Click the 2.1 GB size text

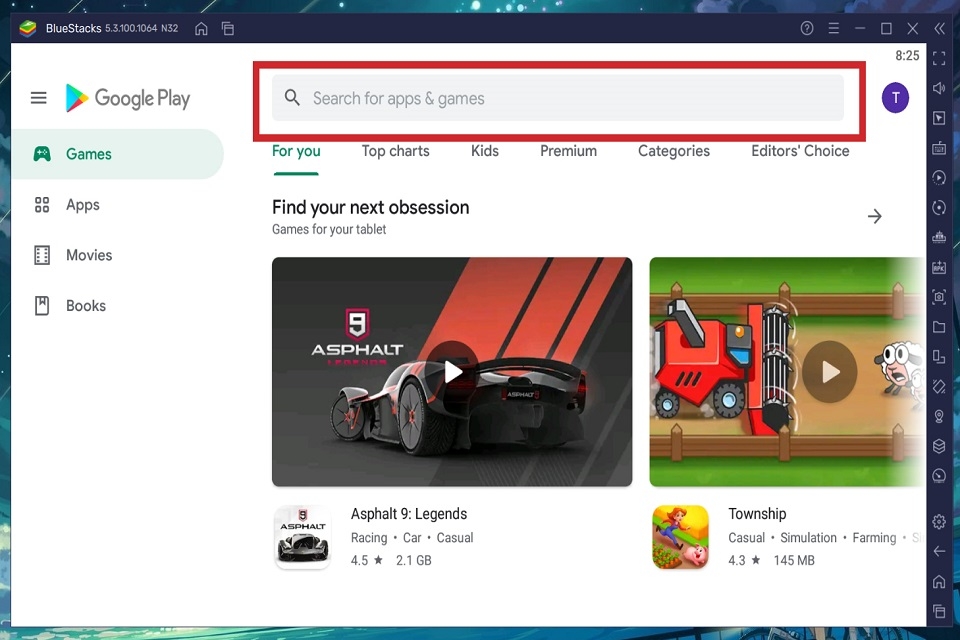tap(414, 560)
